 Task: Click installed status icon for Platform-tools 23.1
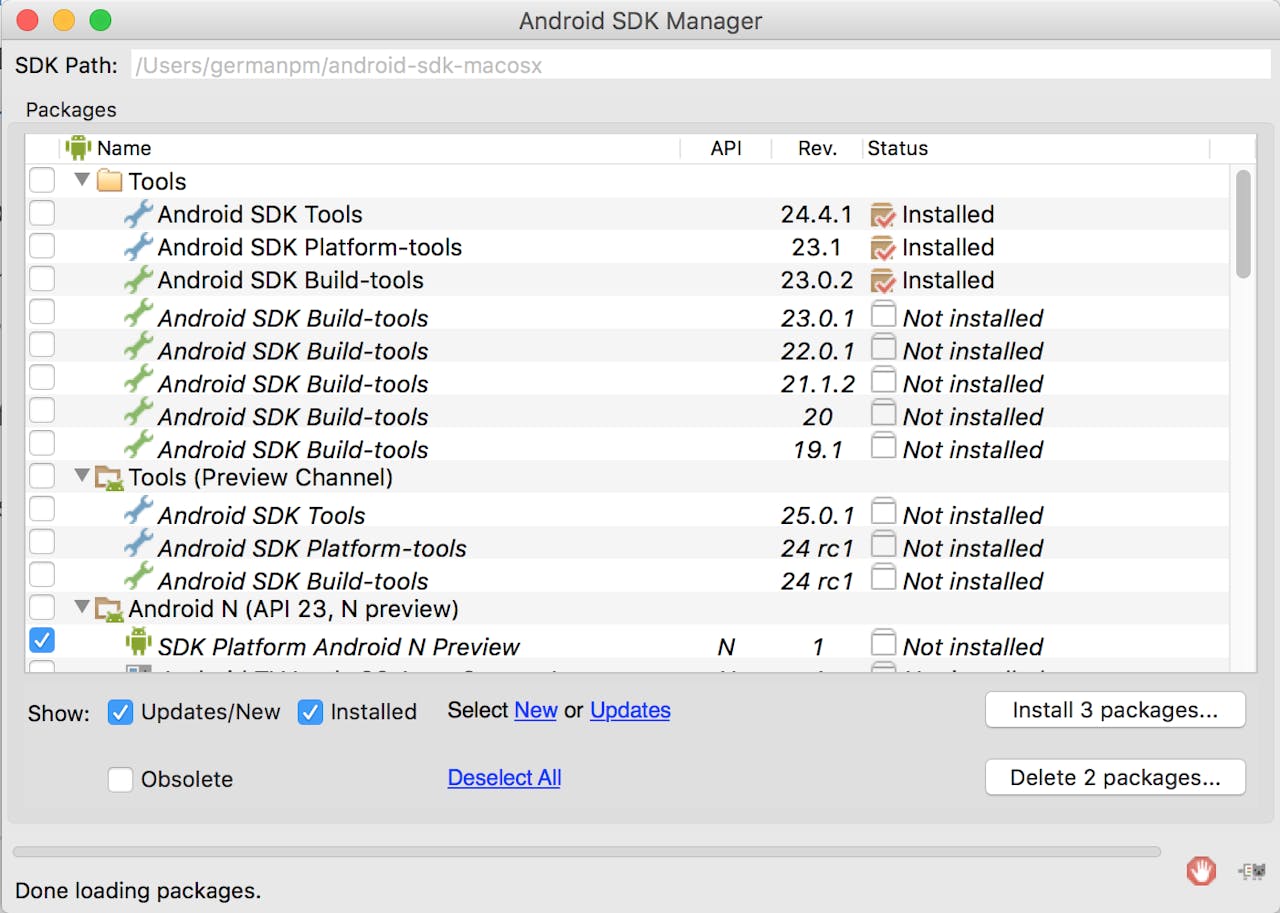click(883, 247)
